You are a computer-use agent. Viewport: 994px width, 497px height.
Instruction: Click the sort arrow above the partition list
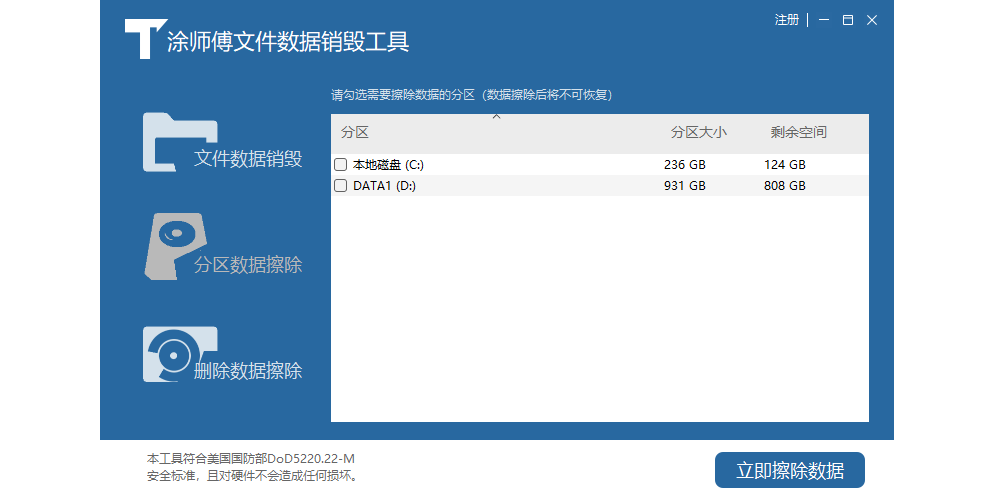(497, 117)
